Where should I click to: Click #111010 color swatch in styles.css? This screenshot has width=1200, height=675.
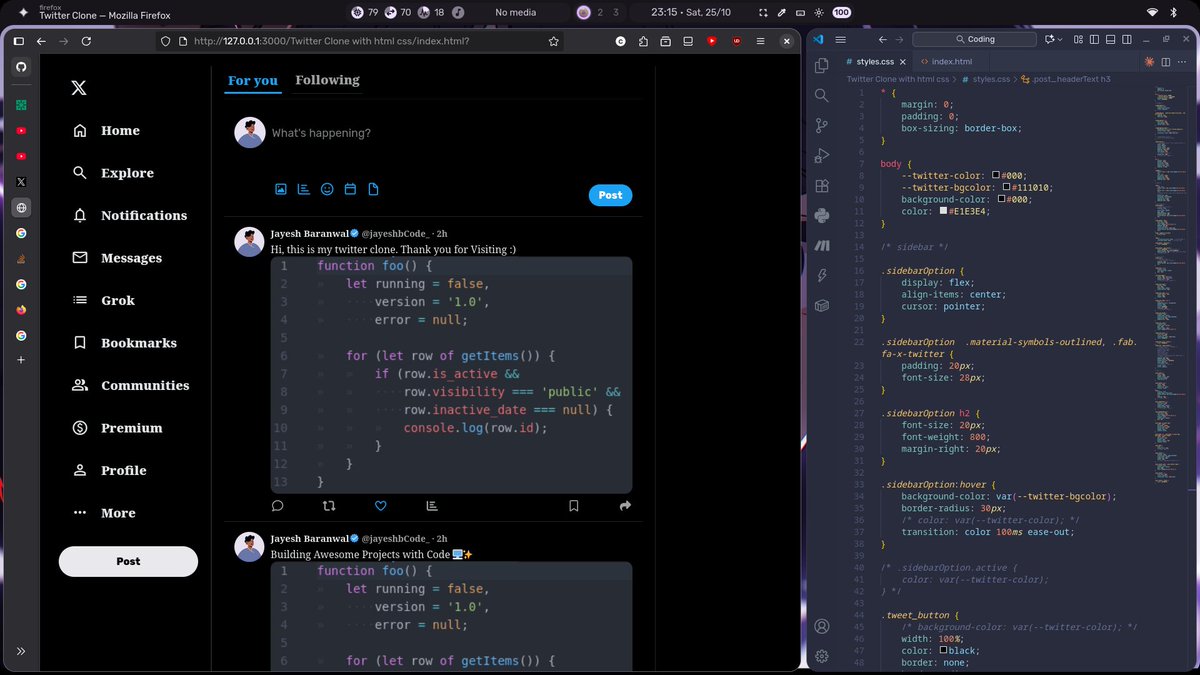tap(1006, 187)
